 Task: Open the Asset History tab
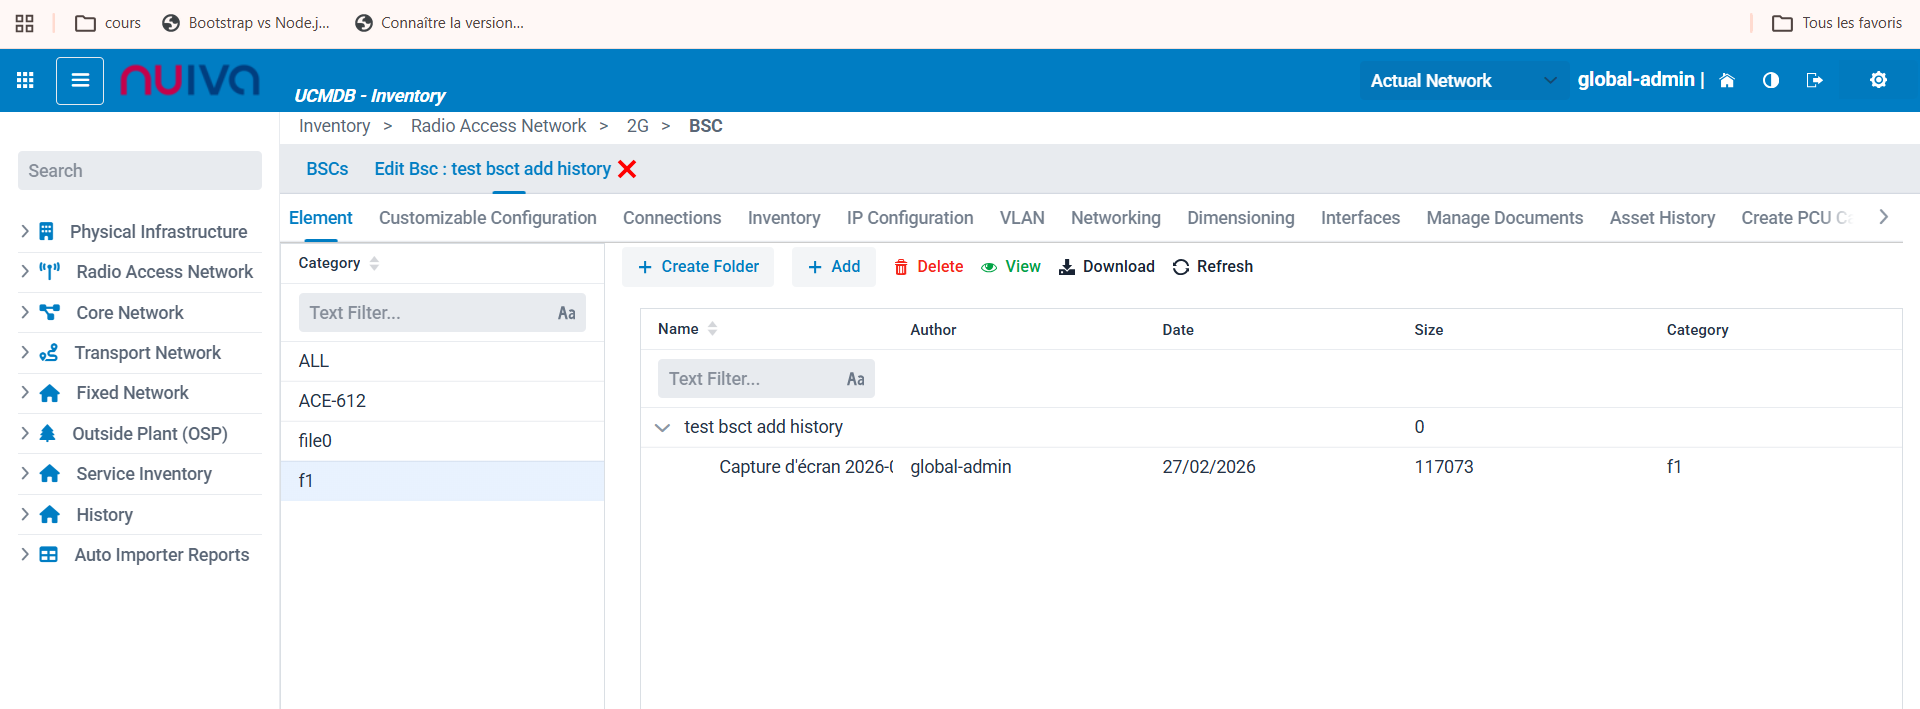pos(1662,218)
